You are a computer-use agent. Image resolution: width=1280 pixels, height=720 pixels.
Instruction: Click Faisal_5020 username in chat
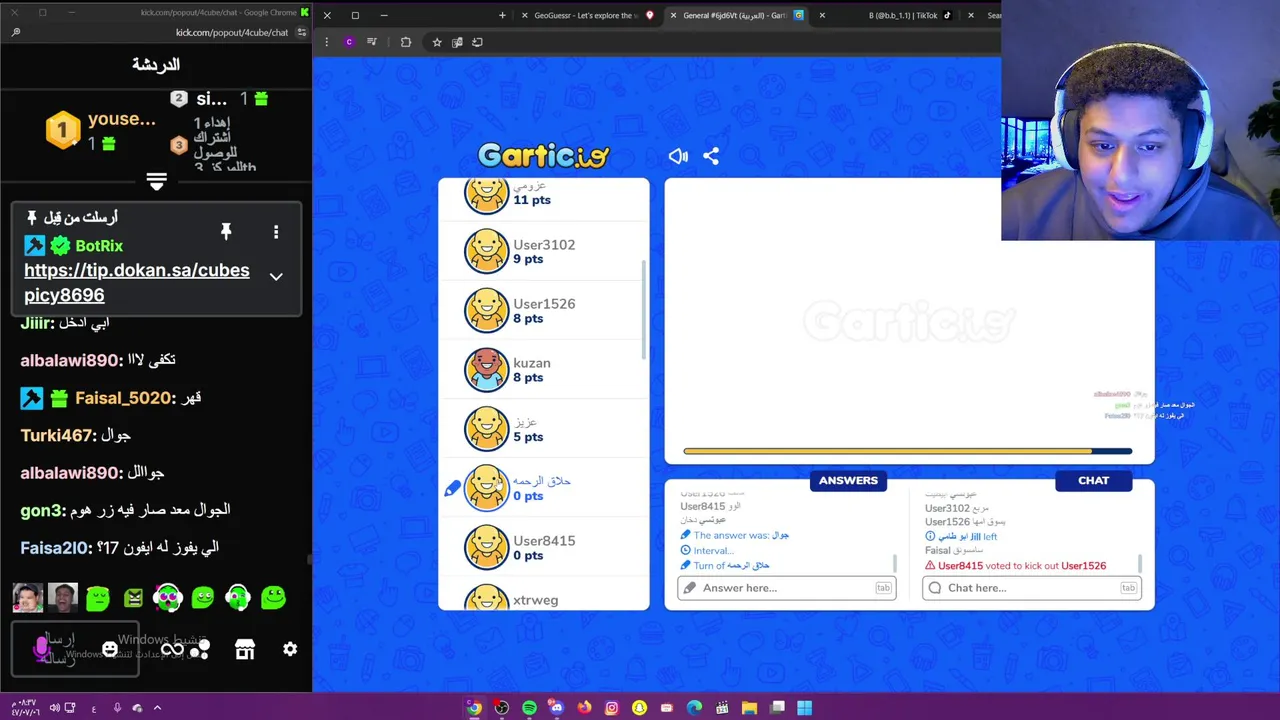pyautogui.click(x=123, y=398)
